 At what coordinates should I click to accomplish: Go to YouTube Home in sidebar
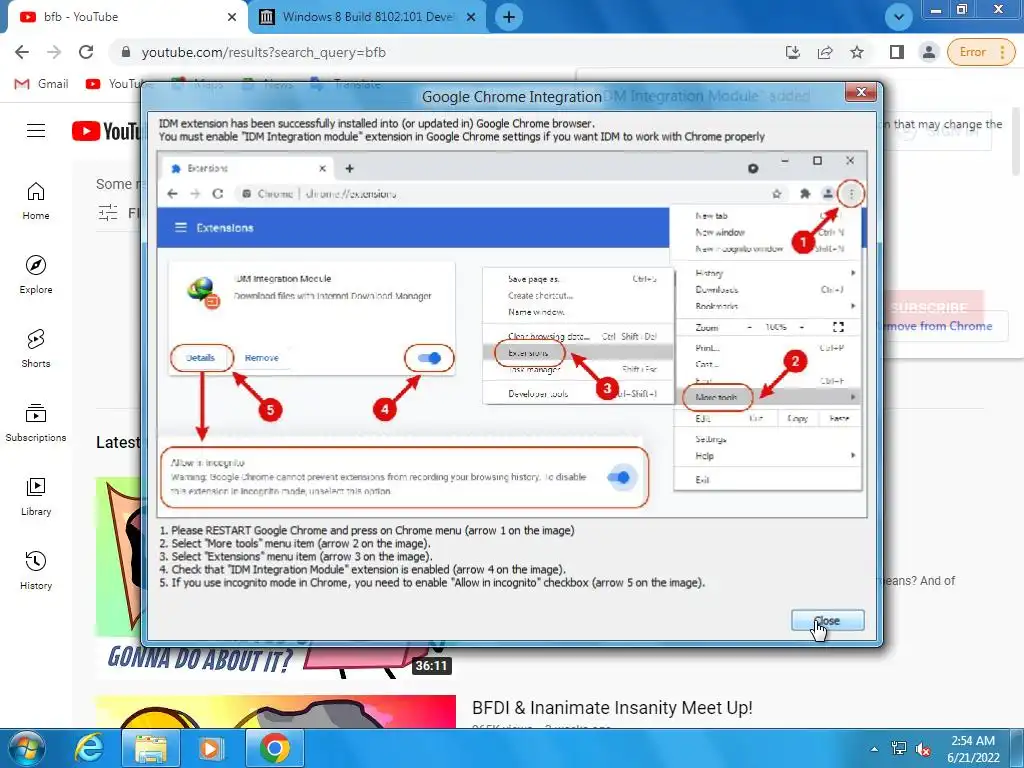coord(36,201)
